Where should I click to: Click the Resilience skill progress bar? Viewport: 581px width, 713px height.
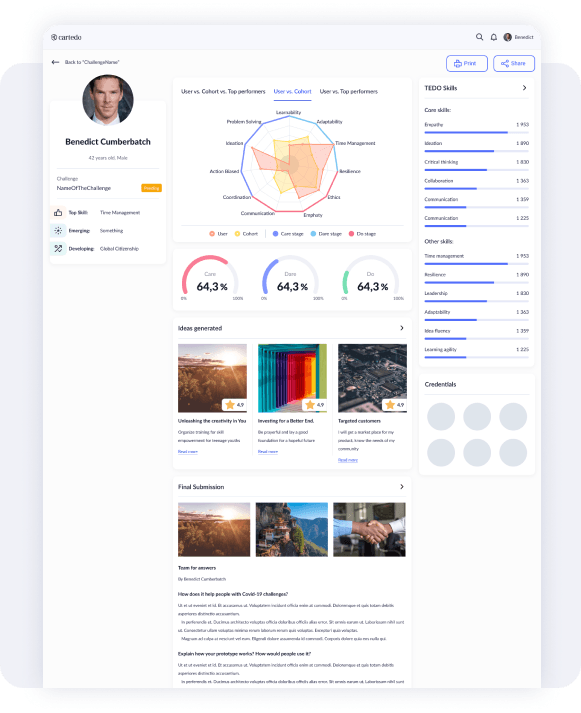coord(476,282)
